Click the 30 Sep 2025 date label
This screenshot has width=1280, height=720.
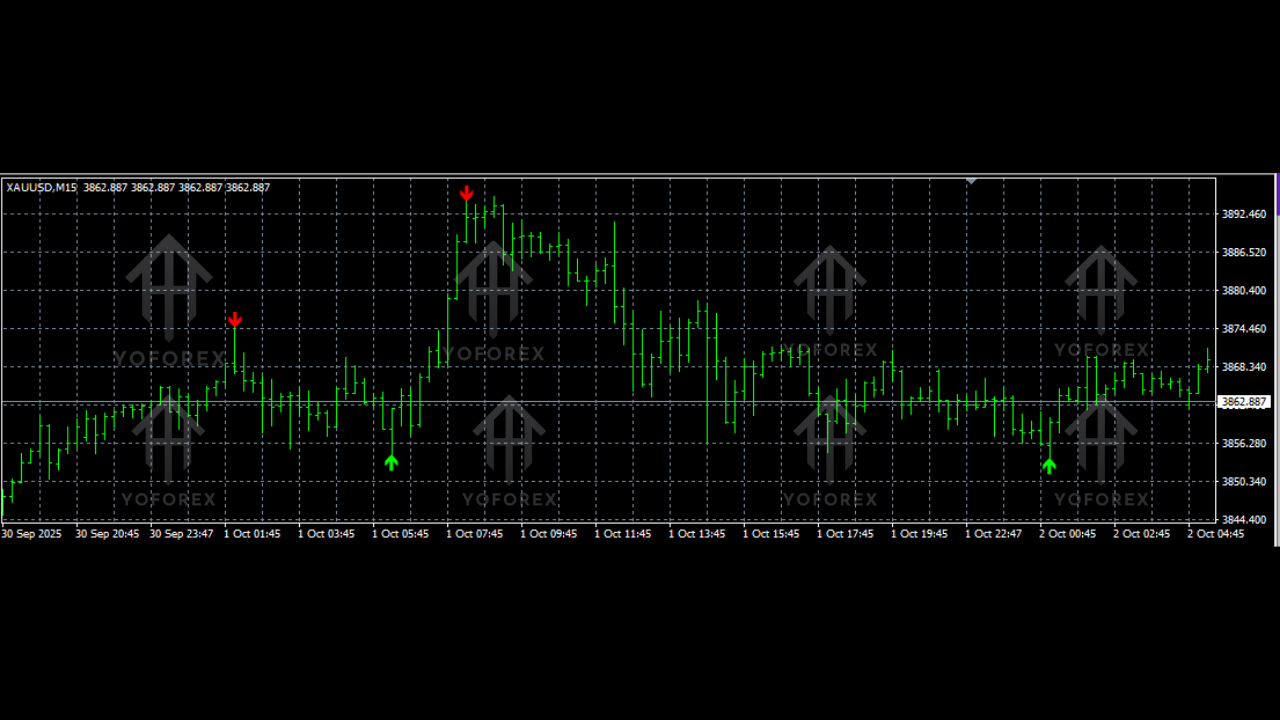point(32,534)
